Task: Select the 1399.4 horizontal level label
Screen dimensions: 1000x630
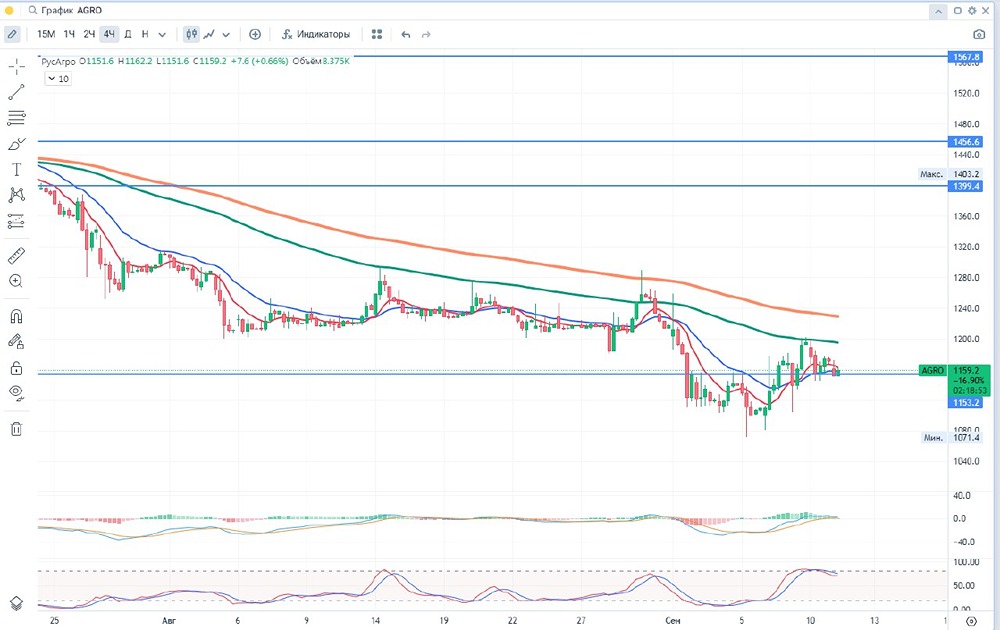Action: tap(966, 186)
